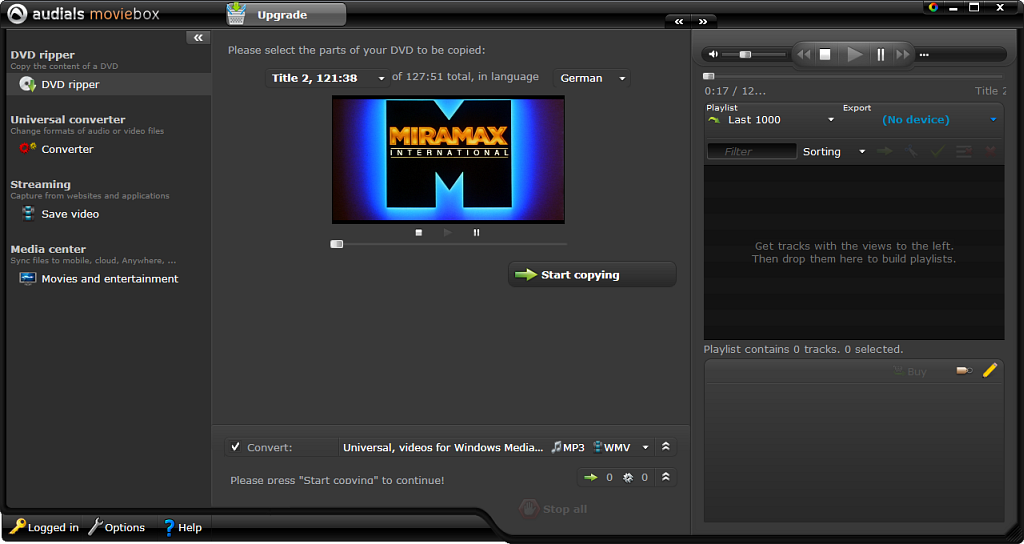Viewport: 1024px width, 544px height.
Task: Pause the DVD preview
Action: coord(476,232)
